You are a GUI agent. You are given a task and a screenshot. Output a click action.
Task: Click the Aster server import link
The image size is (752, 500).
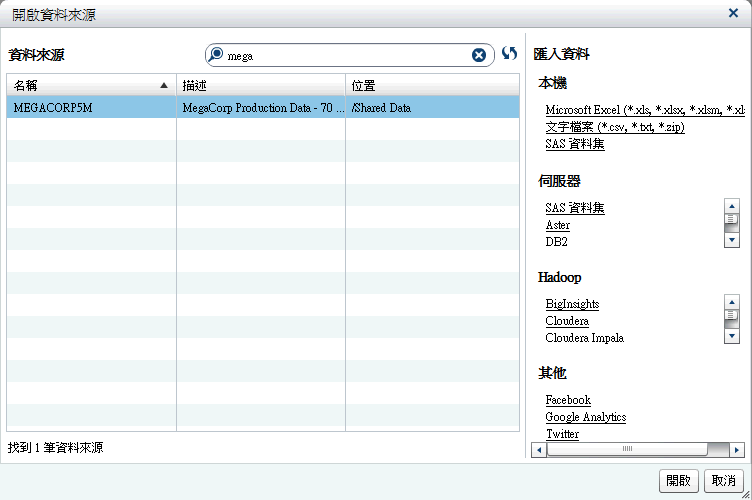tap(557, 225)
